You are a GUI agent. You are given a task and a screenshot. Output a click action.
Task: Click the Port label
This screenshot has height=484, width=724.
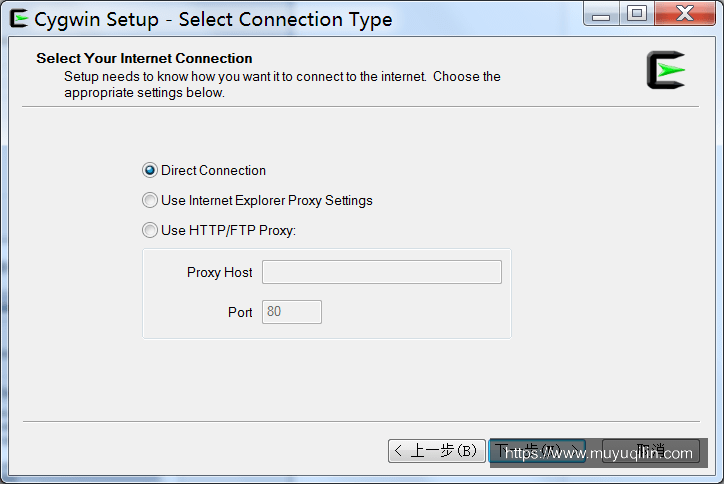(240, 312)
